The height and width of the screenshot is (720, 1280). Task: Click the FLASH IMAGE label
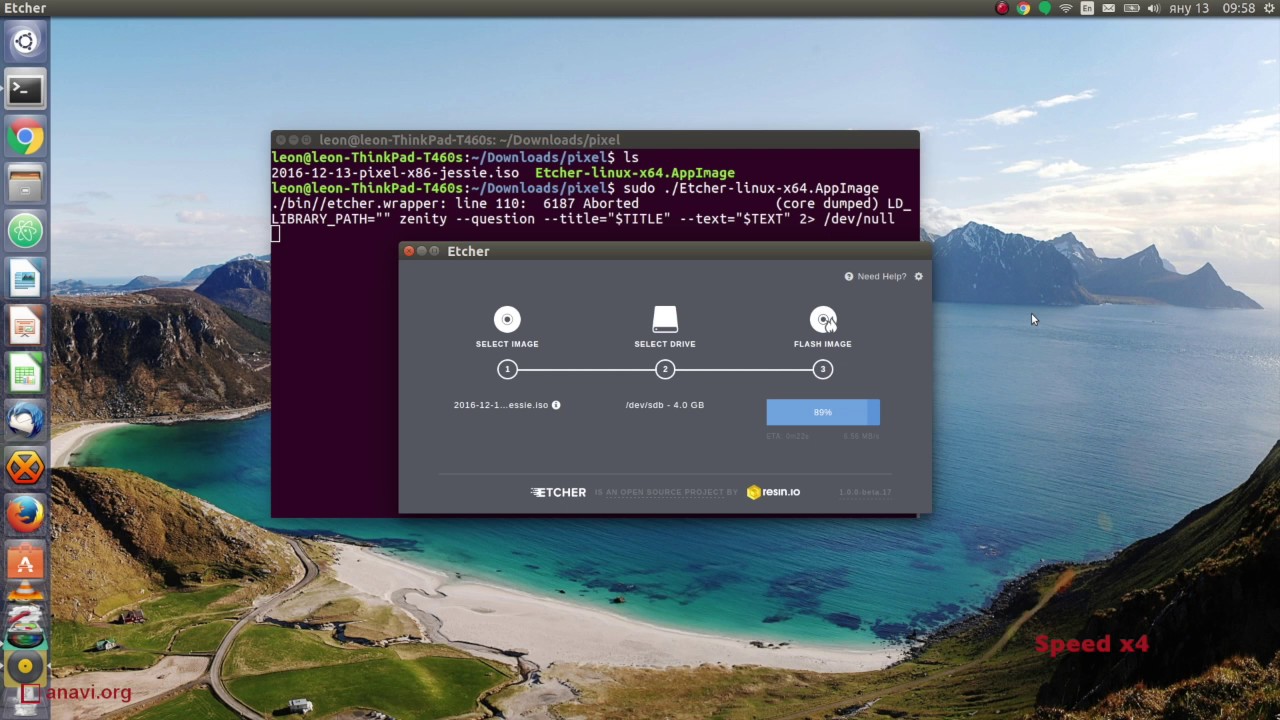(823, 344)
